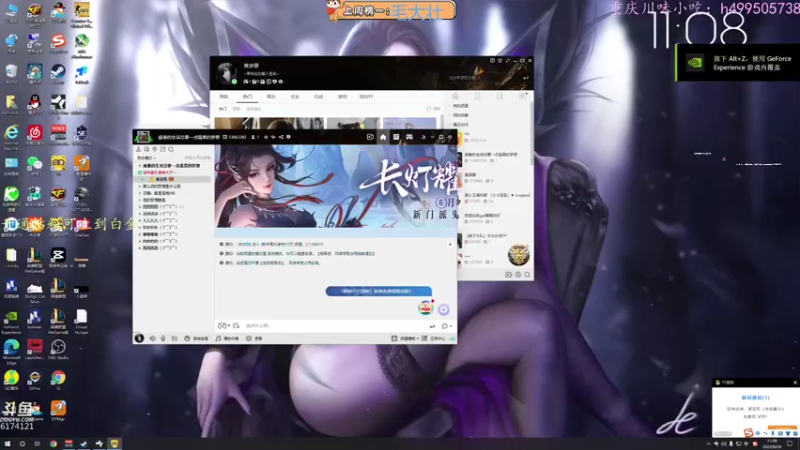Switch to the 我的YY tab in main window
Screen dimensions: 800x450
point(366,96)
